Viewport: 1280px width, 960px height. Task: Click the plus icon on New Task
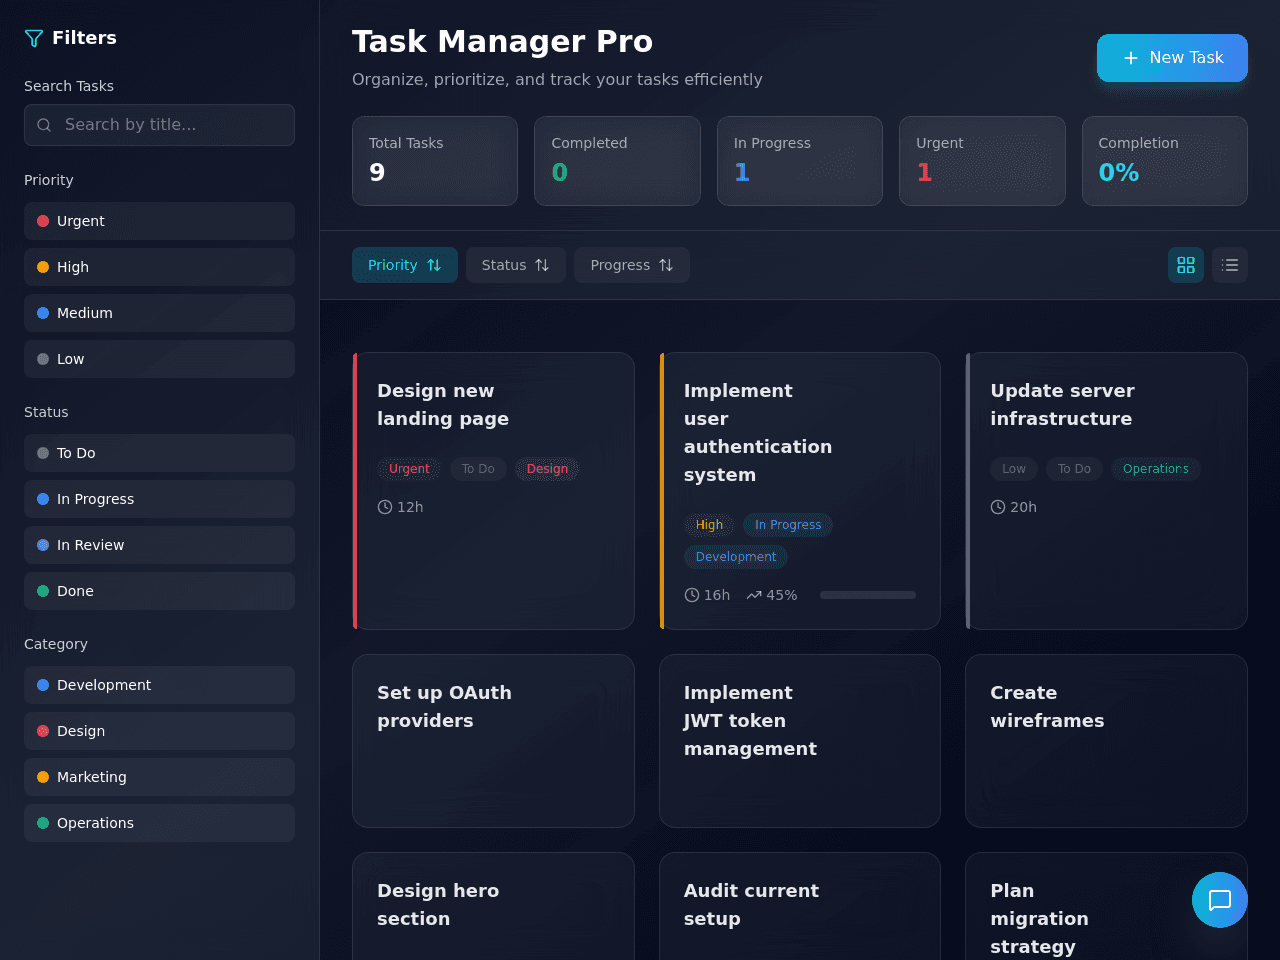[1131, 58]
